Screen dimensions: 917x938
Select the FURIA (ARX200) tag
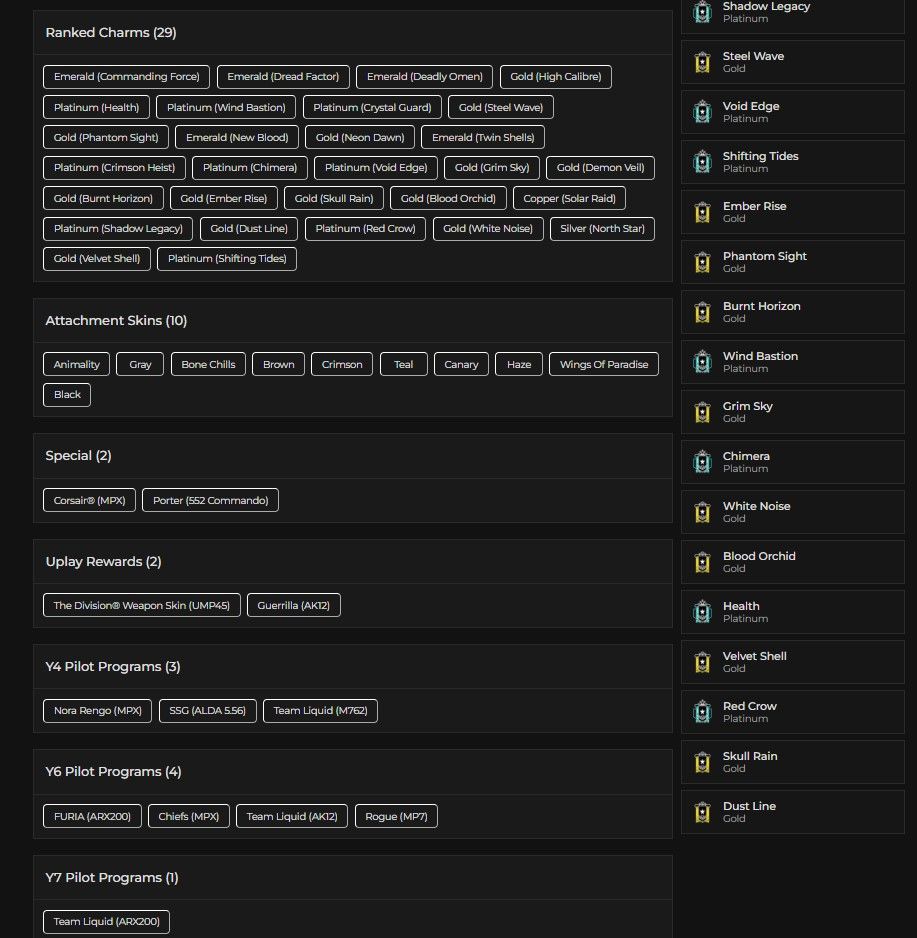(x=92, y=816)
